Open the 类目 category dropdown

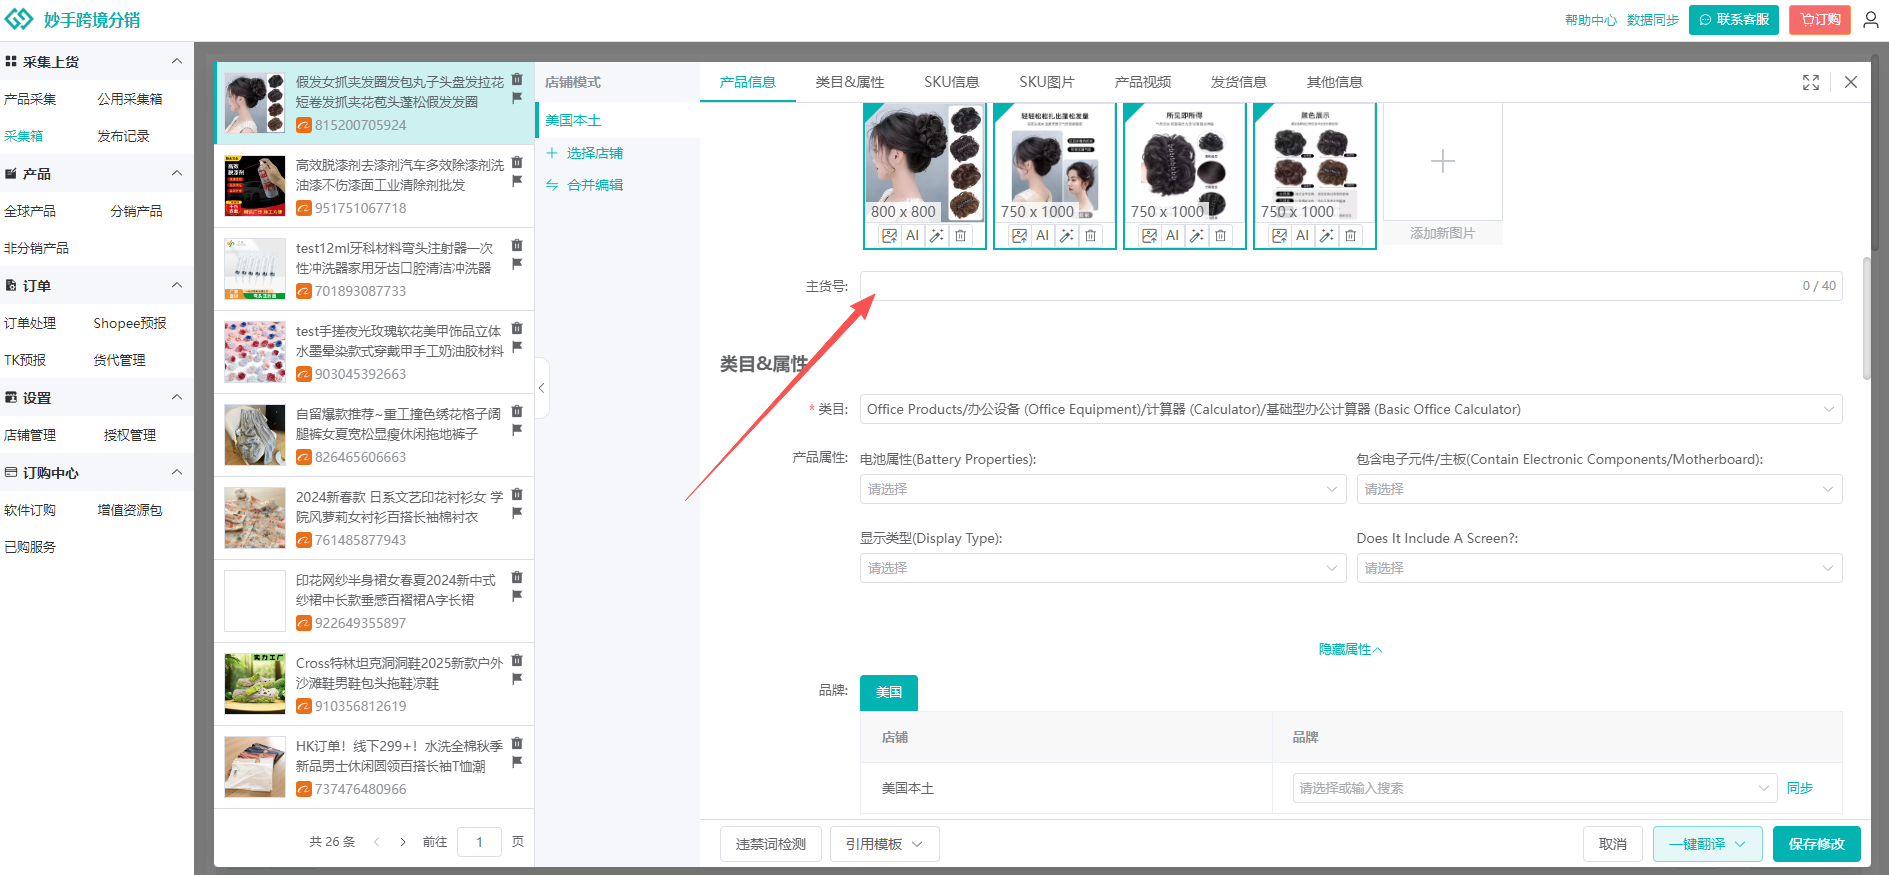tap(1351, 409)
